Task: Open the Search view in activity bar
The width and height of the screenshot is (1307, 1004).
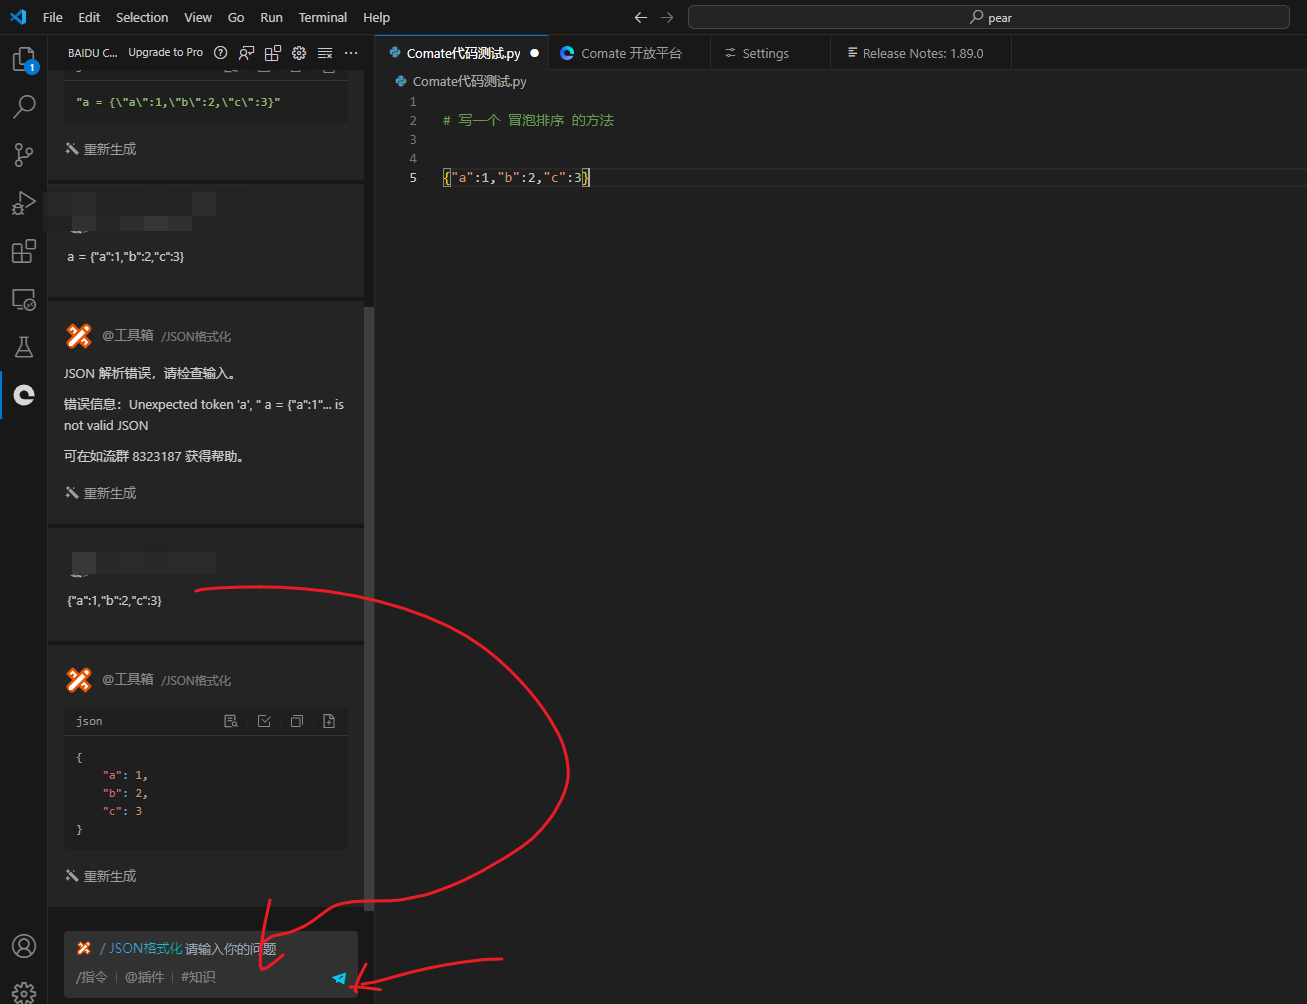Action: point(24,106)
